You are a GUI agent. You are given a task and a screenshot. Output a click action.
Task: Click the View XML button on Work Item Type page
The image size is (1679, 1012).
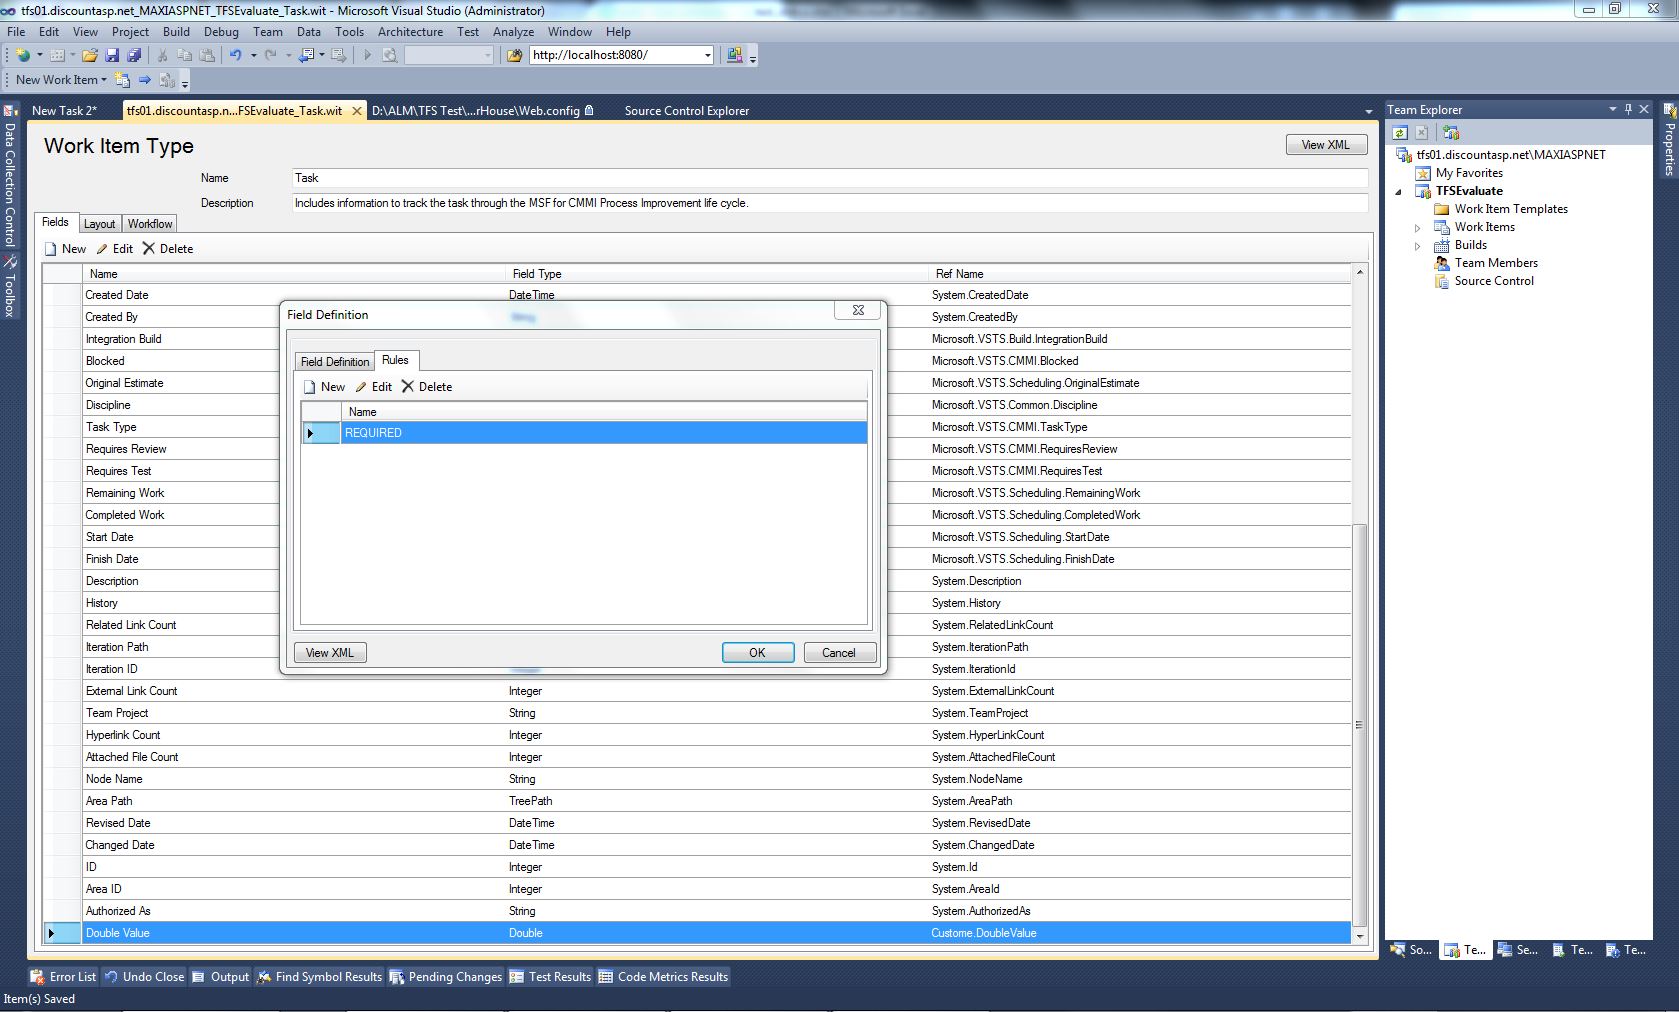pyautogui.click(x=1325, y=145)
